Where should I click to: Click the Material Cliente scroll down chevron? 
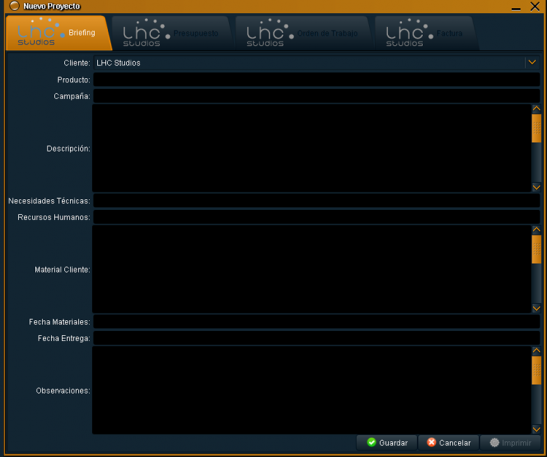(536, 308)
